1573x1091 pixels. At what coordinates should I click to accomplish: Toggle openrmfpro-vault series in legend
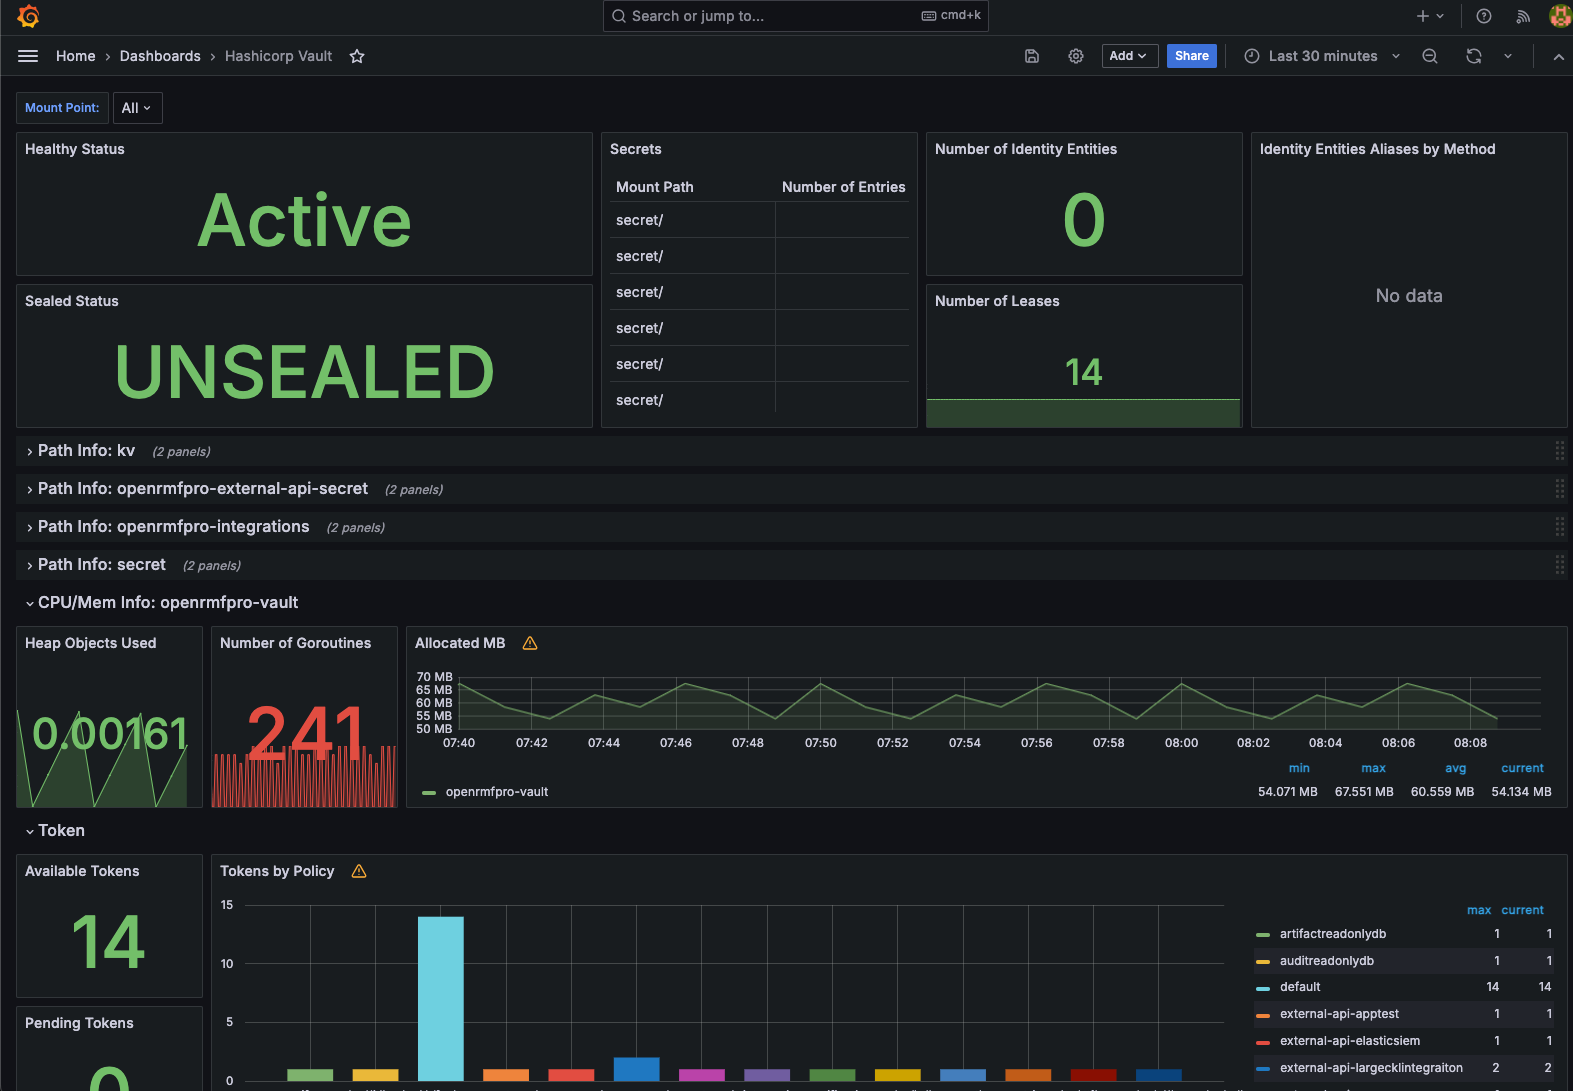[x=497, y=792]
